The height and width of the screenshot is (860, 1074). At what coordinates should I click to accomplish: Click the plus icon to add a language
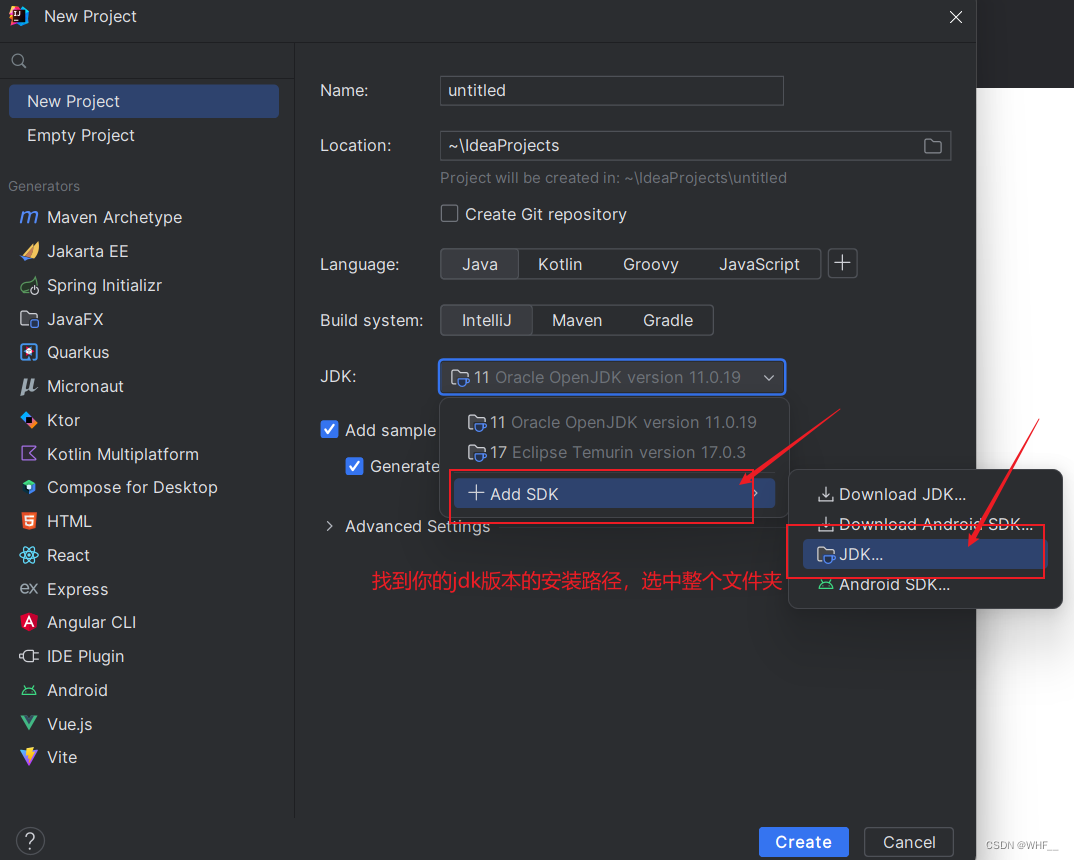[842, 264]
